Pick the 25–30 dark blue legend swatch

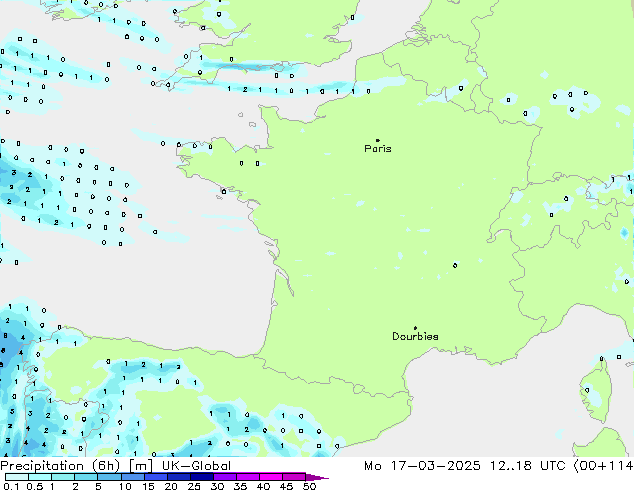[201, 477]
